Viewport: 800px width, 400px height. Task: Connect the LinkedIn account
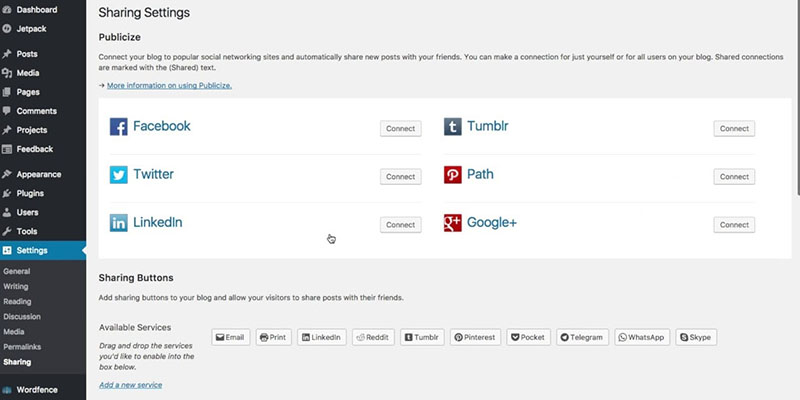[x=401, y=224]
